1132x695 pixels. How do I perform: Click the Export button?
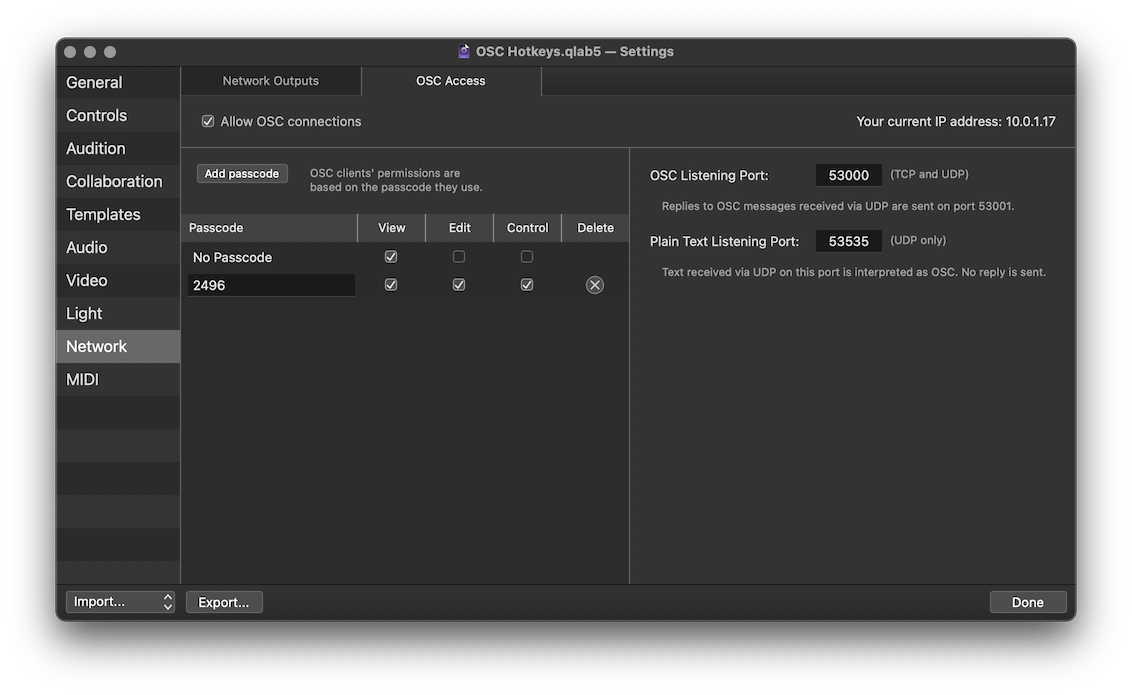pos(224,602)
